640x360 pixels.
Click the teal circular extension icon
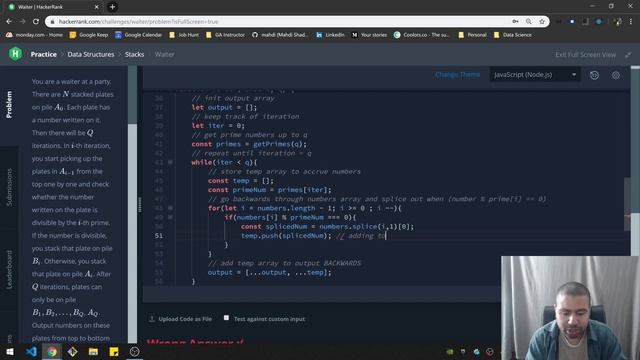point(599,22)
